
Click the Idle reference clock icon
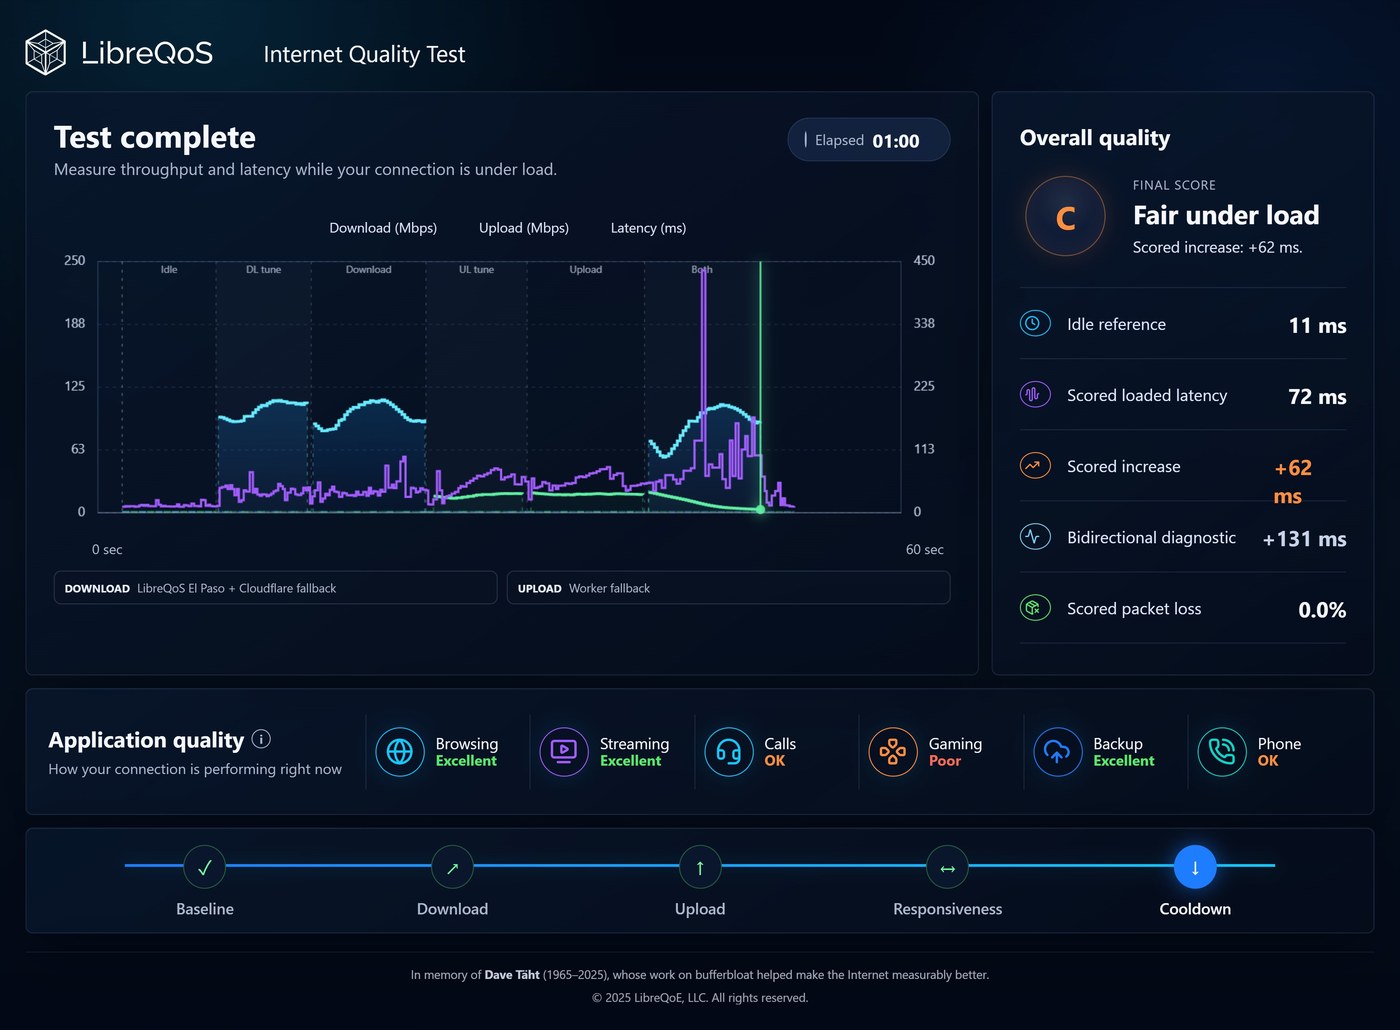[x=1035, y=324]
